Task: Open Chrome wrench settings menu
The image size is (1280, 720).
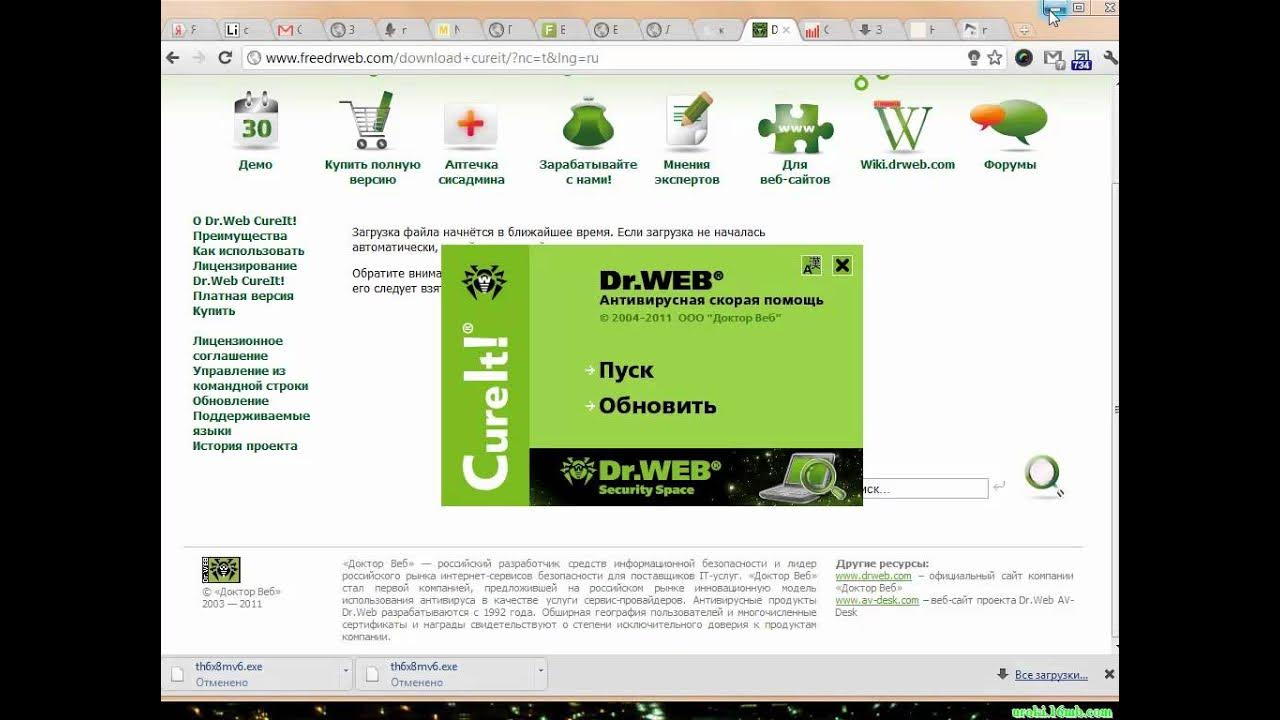Action: pos(1109,58)
